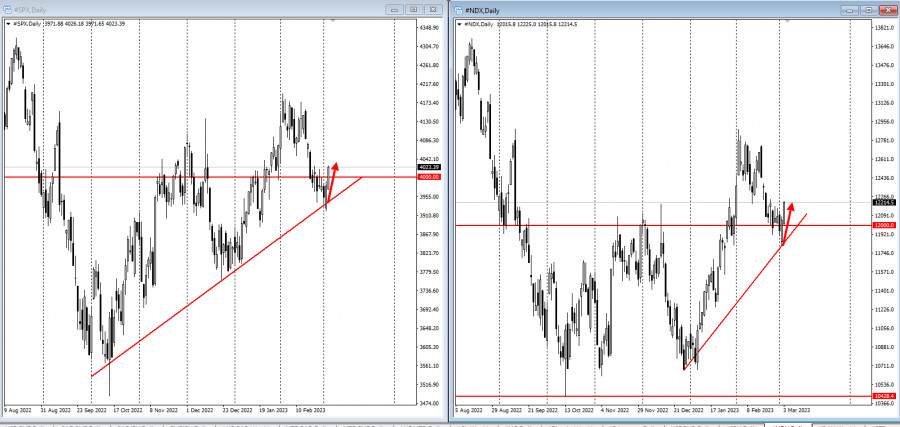Click the #NDX,Daily window title icon
Viewport: 900px width, 427px height.
click(457, 10)
